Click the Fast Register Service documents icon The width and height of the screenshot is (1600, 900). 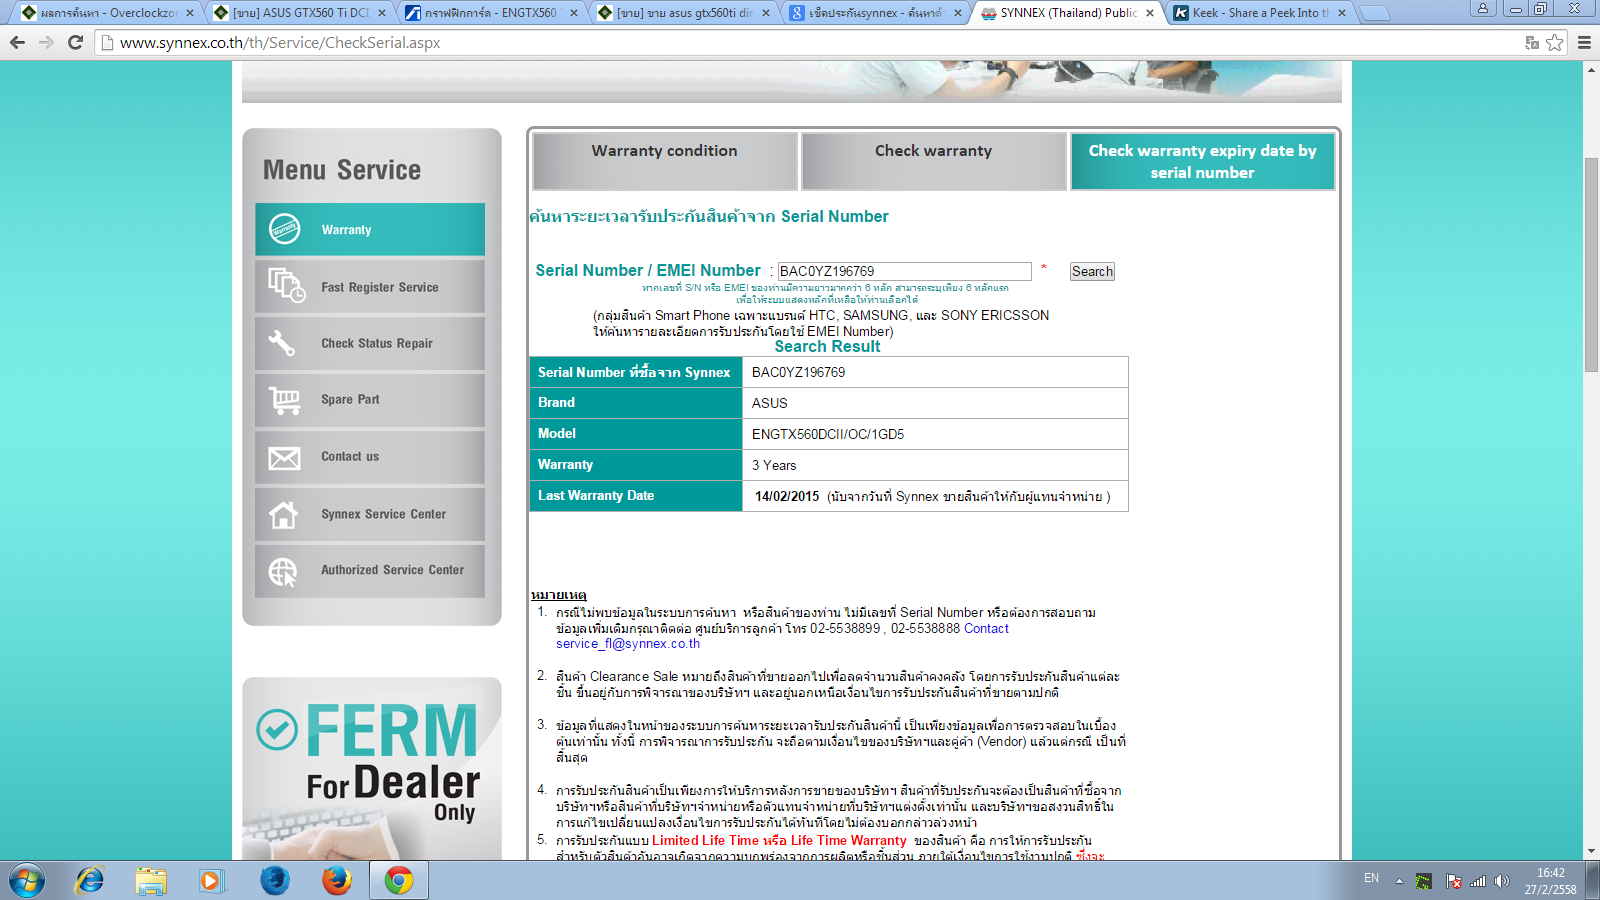[286, 285]
